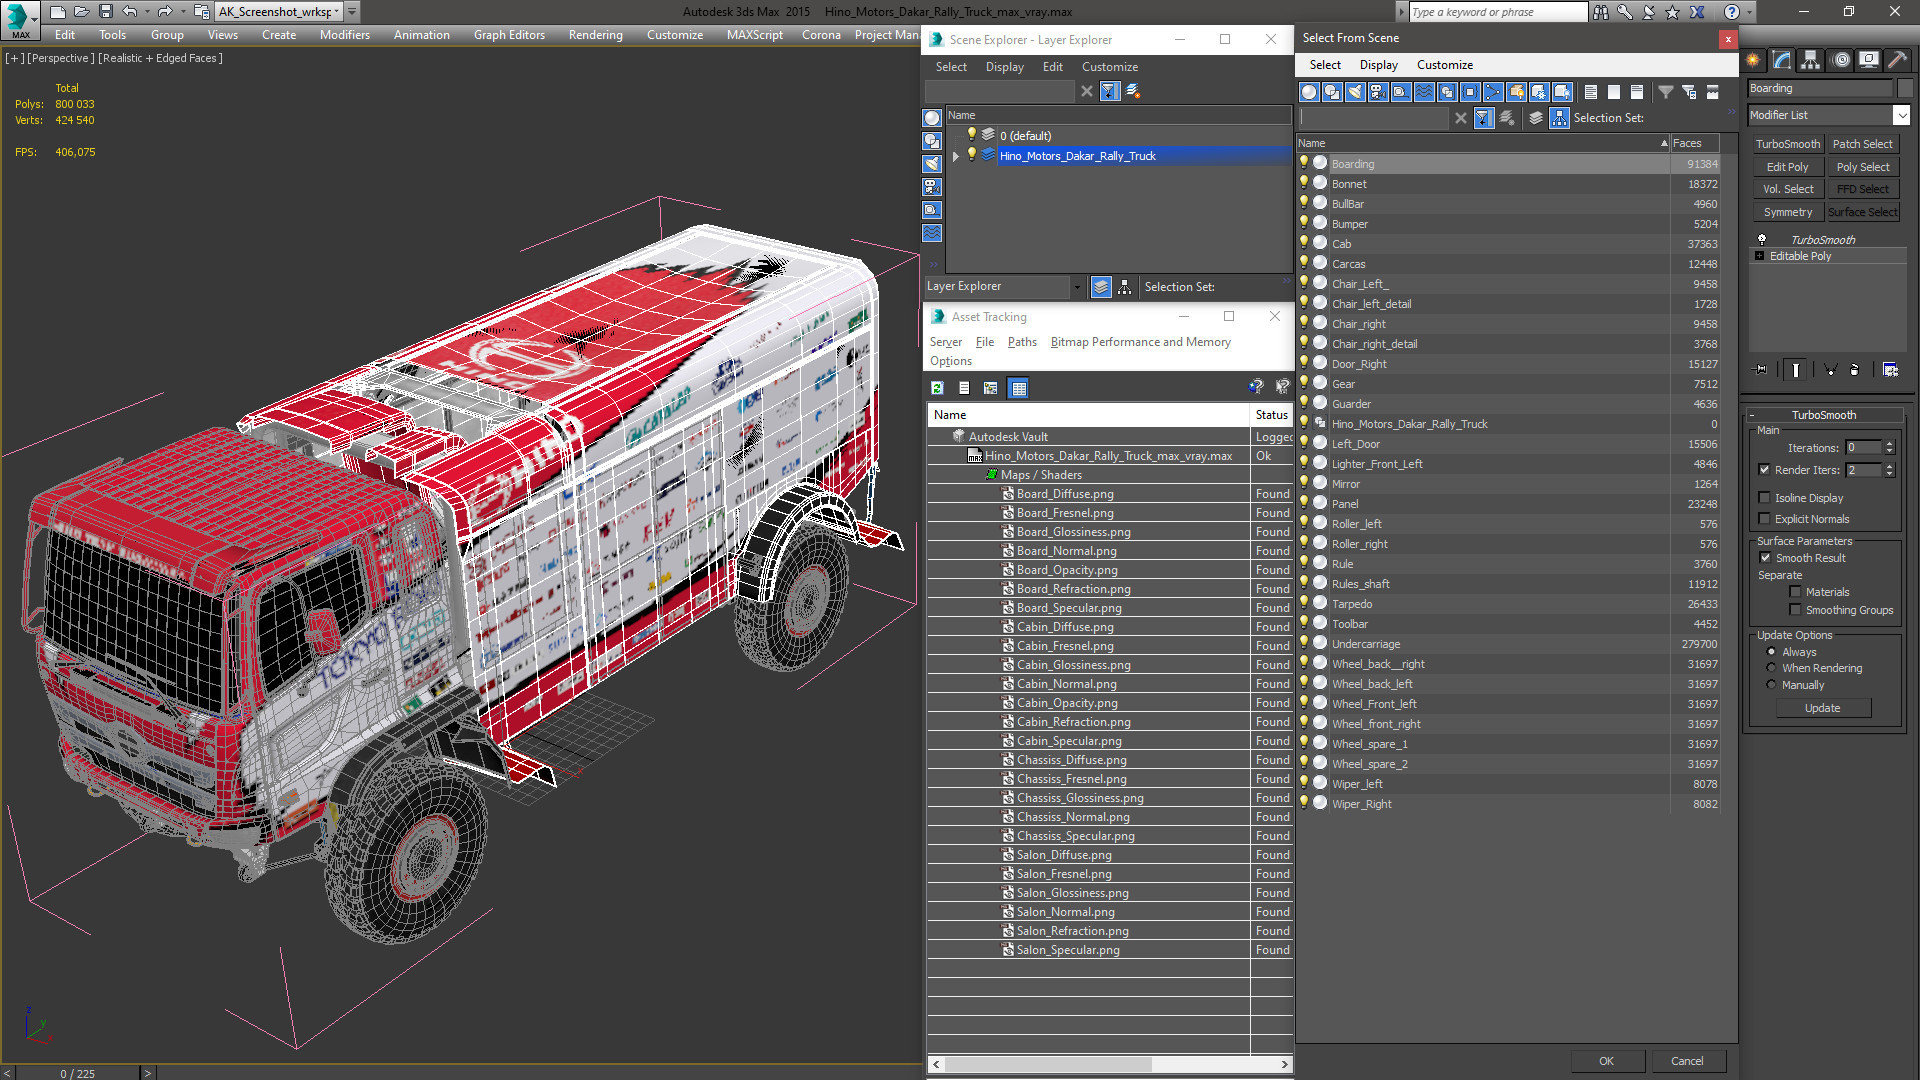Image resolution: width=1920 pixels, height=1080 pixels.
Task: Toggle Render Iters checkbox
Action: (x=1765, y=470)
